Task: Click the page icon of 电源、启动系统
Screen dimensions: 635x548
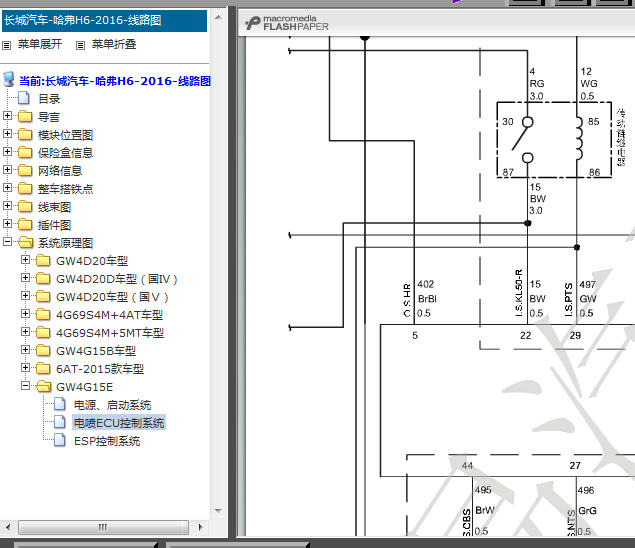Action: (x=60, y=404)
